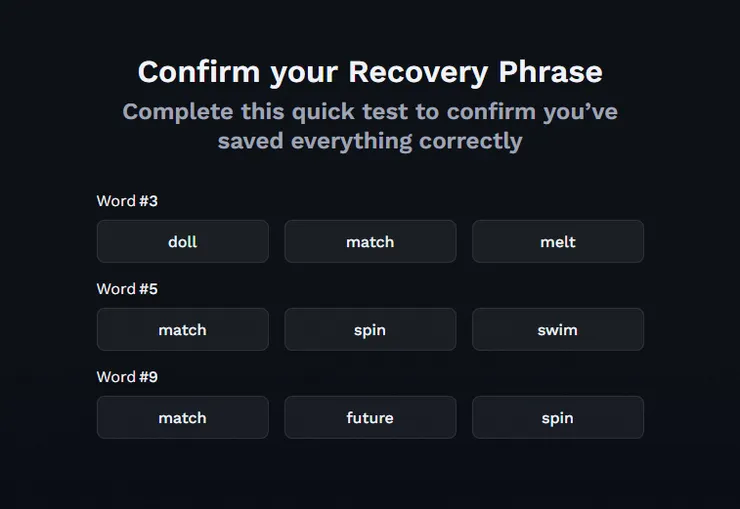Choose "match" under Word #3
This screenshot has height=509, width=740.
[x=370, y=242]
